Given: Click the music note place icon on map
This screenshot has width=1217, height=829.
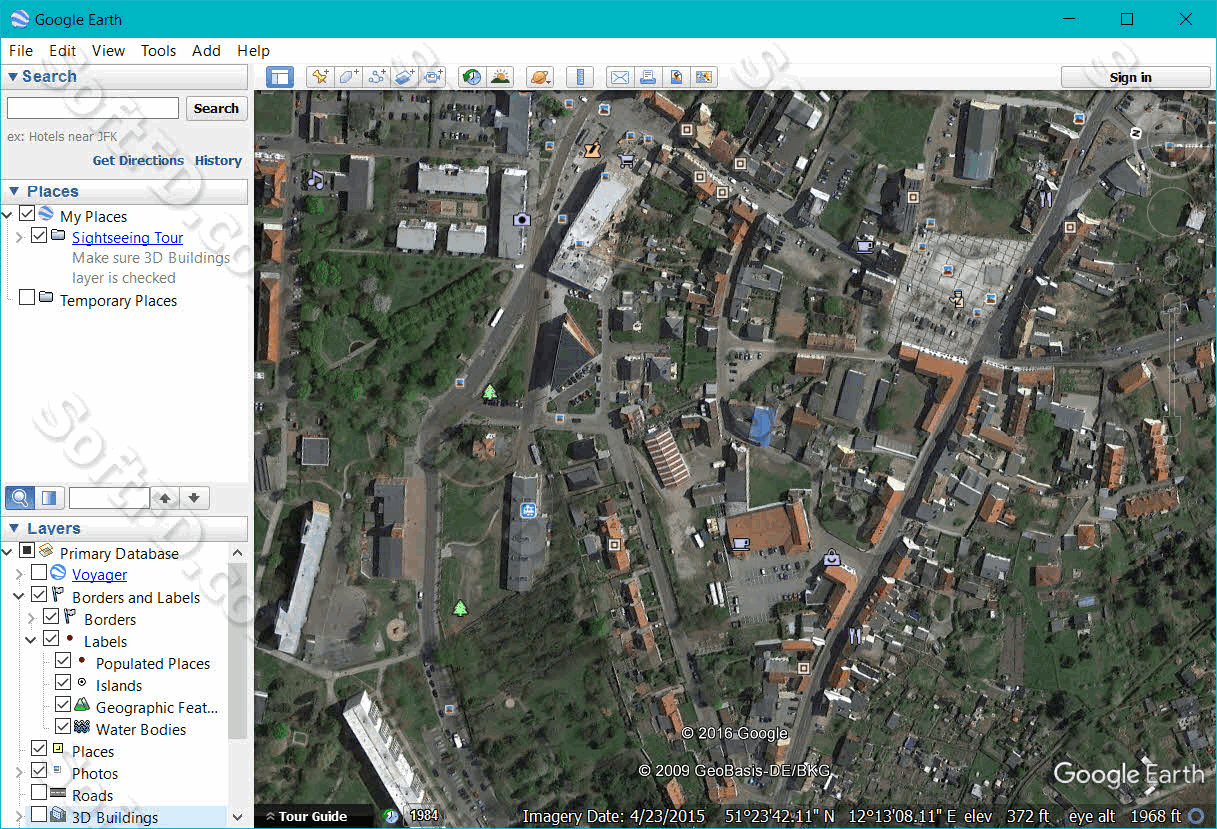Looking at the screenshot, I should click(316, 180).
